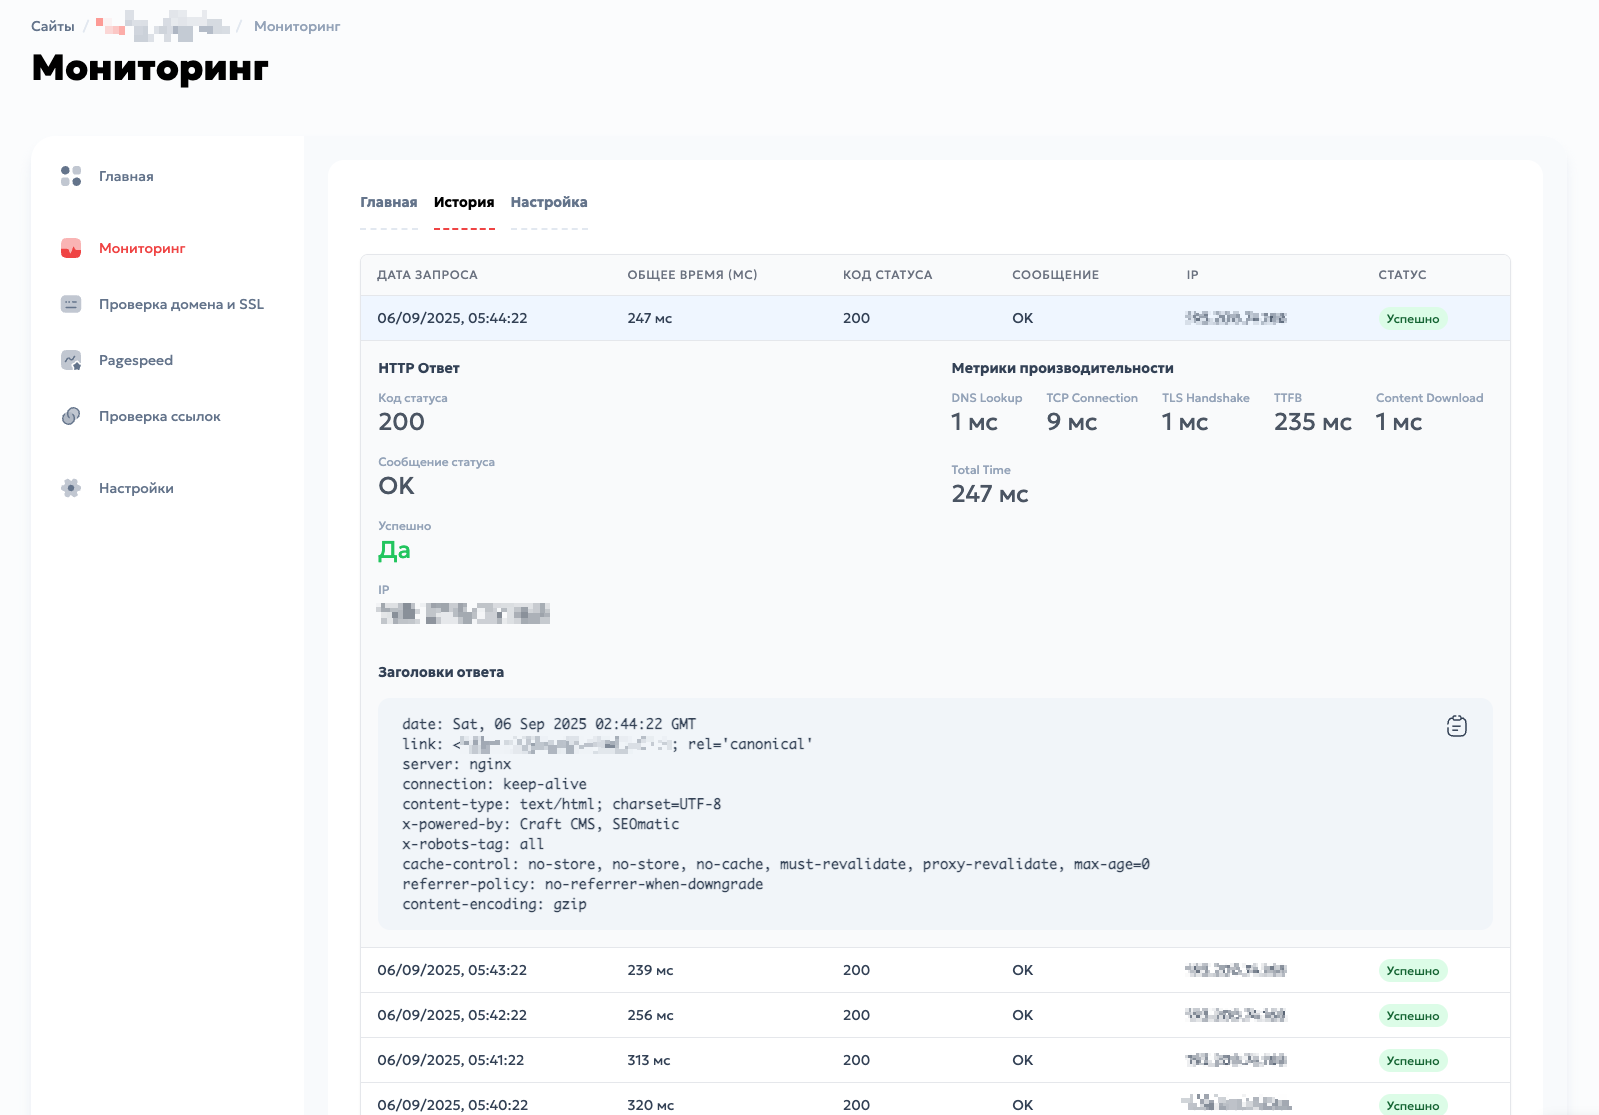Open Мониторинг in the sidebar
The image size is (1599, 1115).
(x=142, y=248)
